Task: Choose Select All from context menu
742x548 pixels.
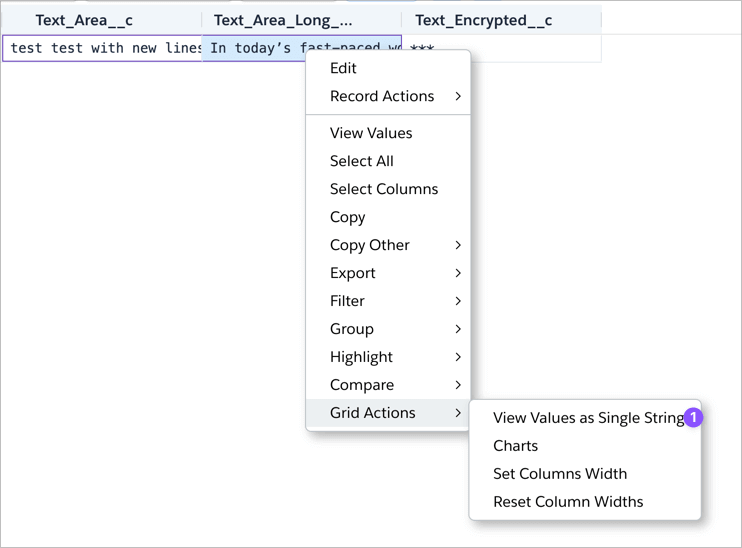Action: (x=362, y=161)
